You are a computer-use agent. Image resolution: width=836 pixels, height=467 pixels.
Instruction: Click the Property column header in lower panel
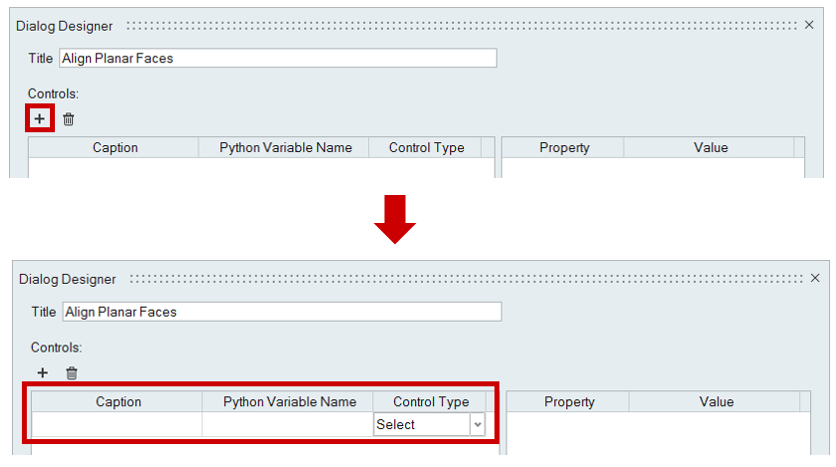(569, 402)
